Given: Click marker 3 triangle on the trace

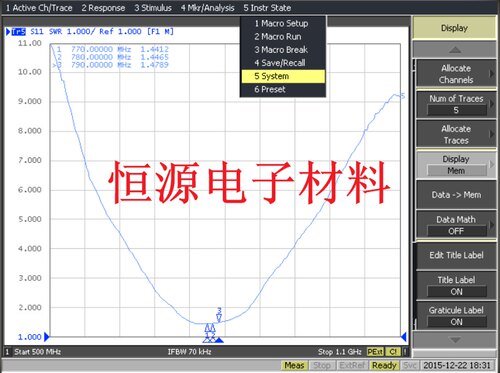Looking at the screenshot, I should tap(219, 318).
